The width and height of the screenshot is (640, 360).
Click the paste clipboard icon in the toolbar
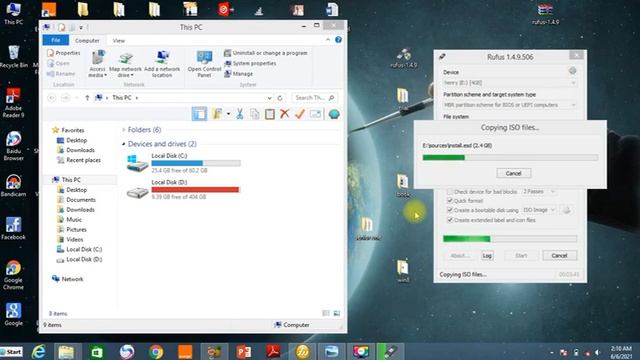point(269,114)
